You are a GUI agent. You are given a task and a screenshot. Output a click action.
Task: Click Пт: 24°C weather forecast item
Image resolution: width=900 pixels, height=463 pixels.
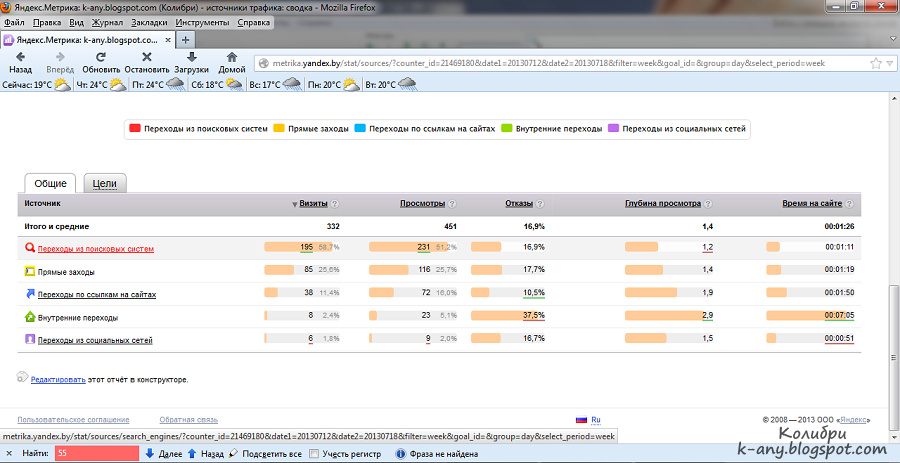pos(159,85)
